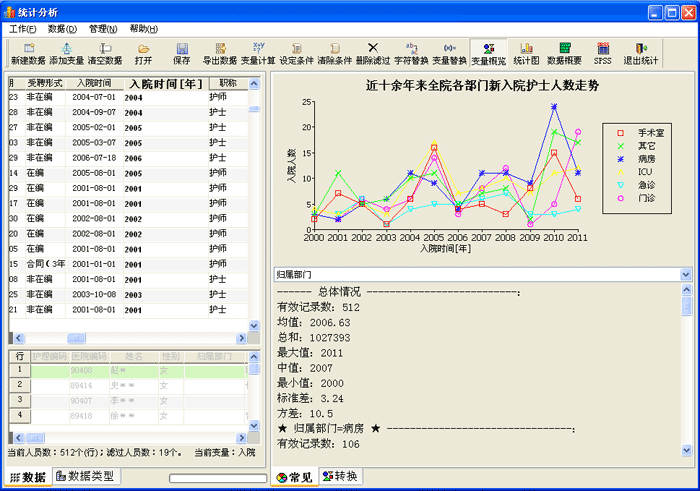Click up arrow of statistics text scrollbar
700x491 pixels.
pos(687,290)
